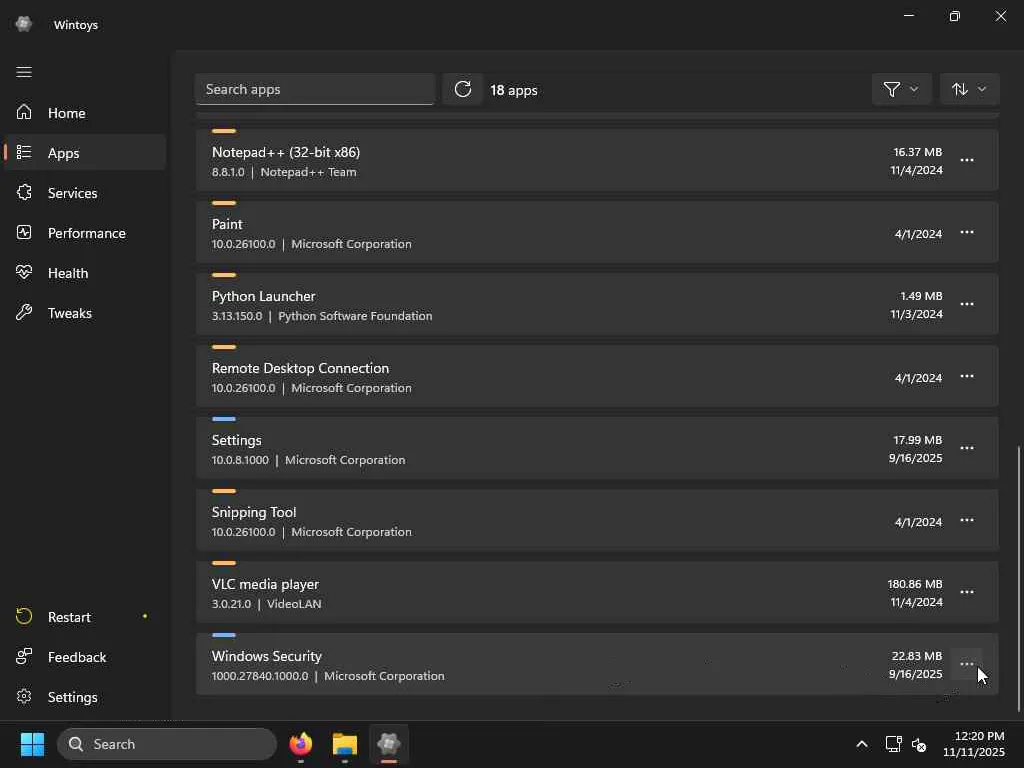This screenshot has width=1024, height=768.
Task: Go to the Performance section
Action: tap(85, 233)
